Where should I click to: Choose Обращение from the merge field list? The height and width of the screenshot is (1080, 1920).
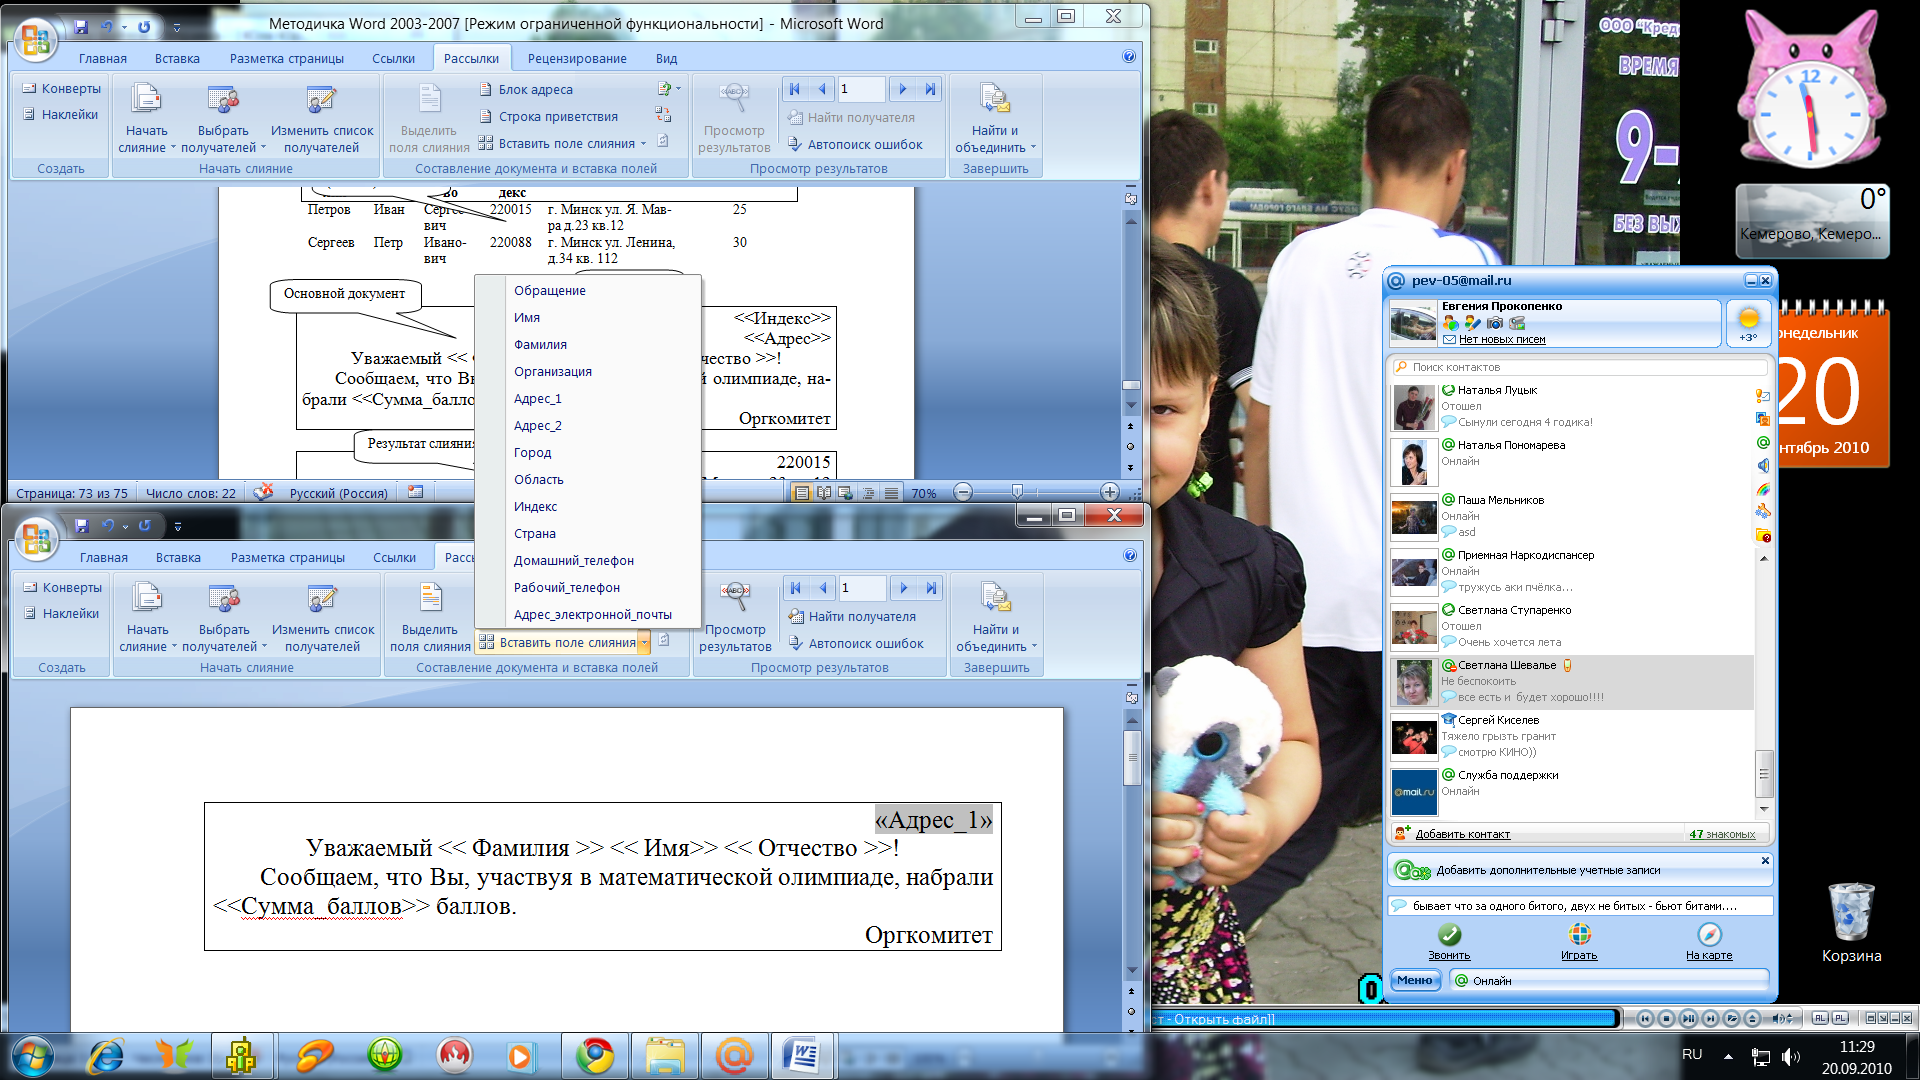[x=549, y=290]
